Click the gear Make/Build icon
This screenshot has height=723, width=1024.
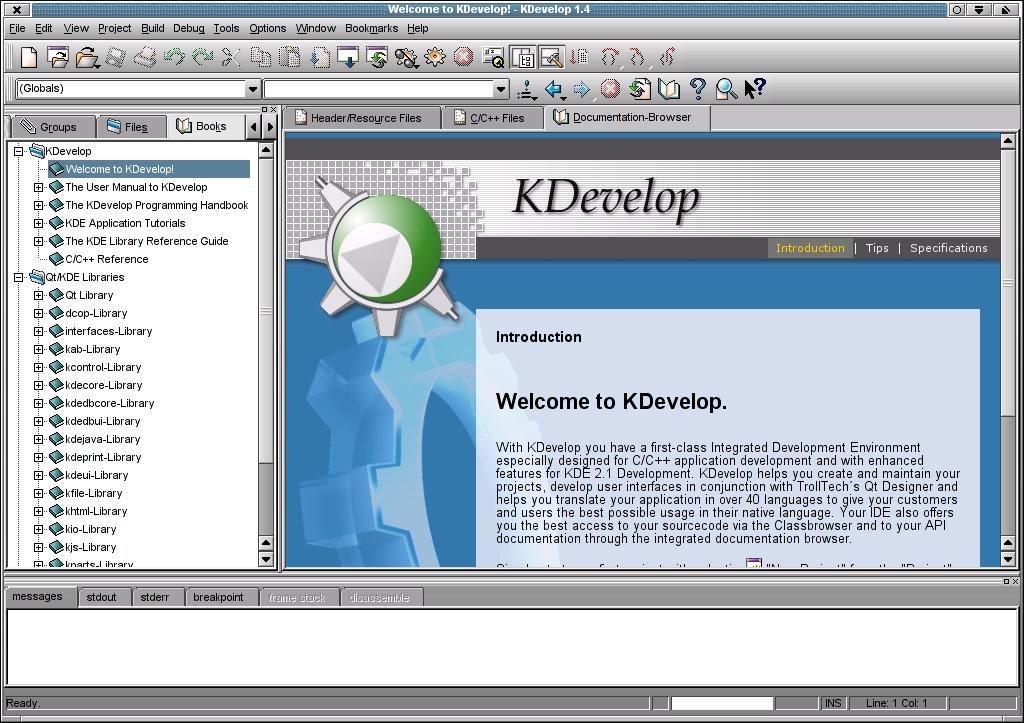click(x=435, y=57)
